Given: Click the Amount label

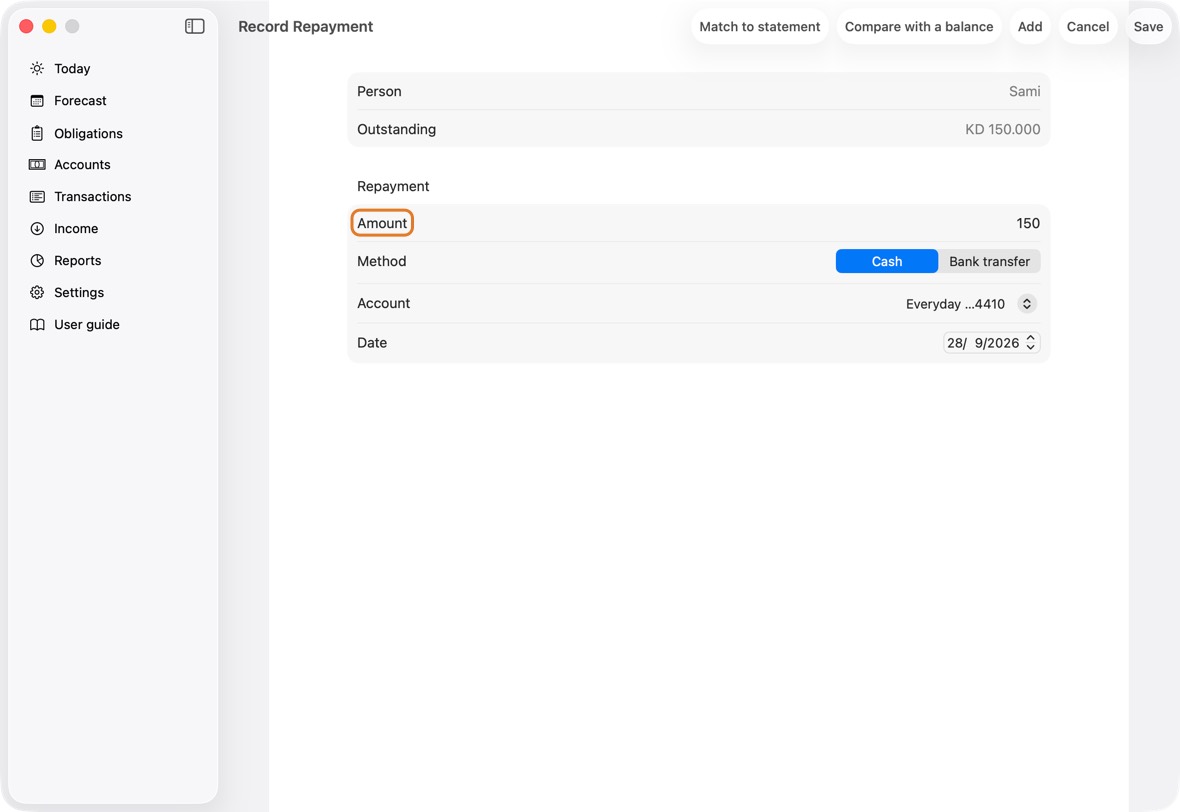Looking at the screenshot, I should coord(382,224).
